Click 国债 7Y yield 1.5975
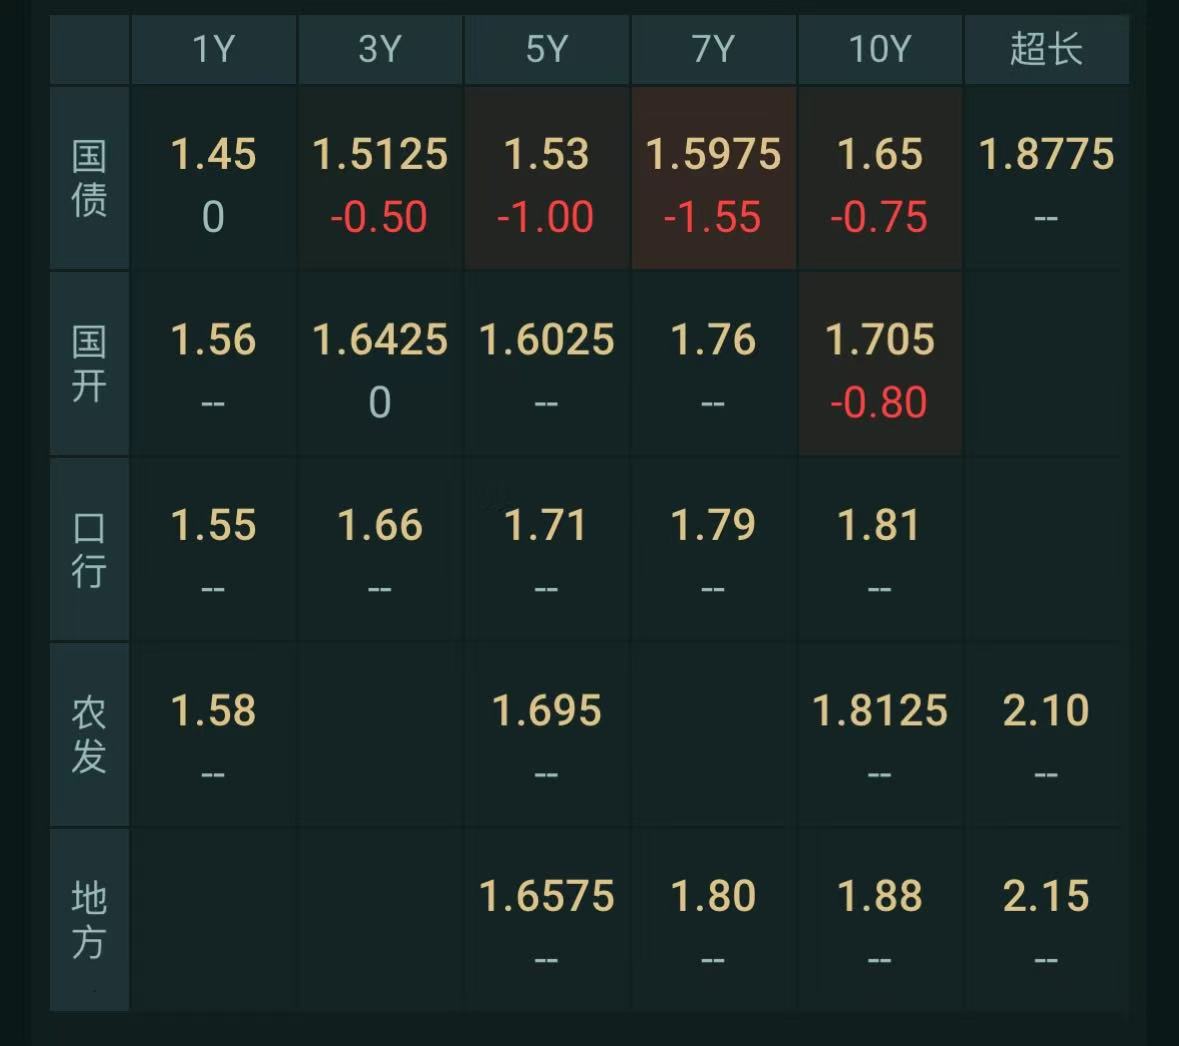 point(713,154)
